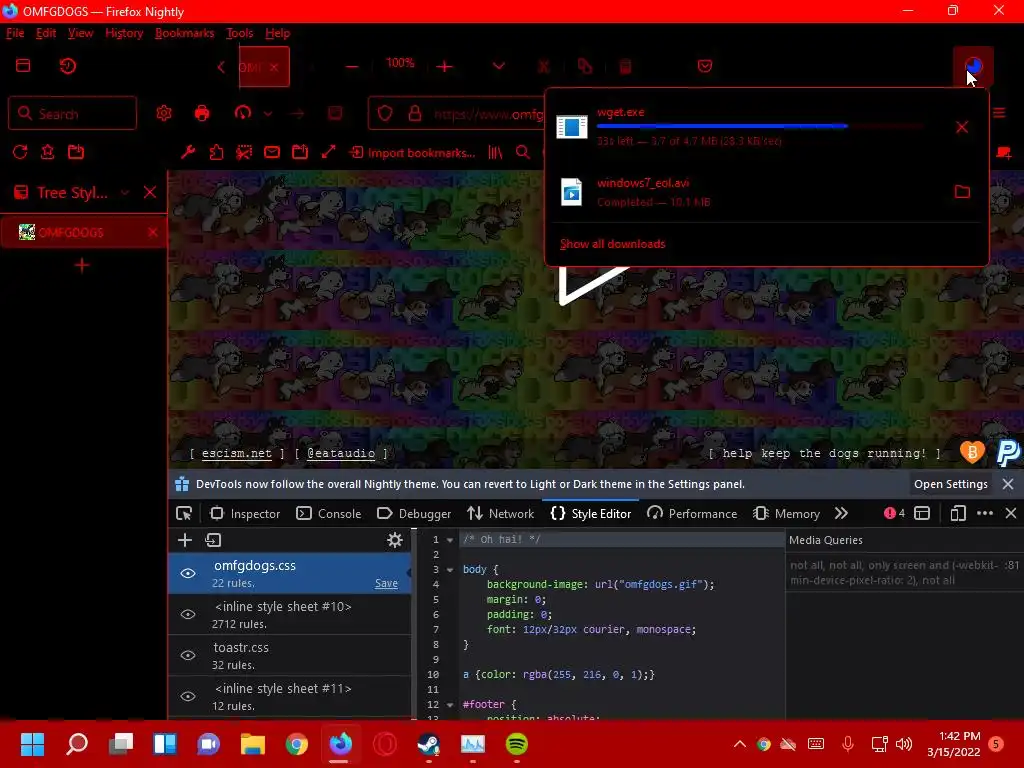Collapse #footer rule fold at line 12
This screenshot has width=1024, height=768.
pos(450,705)
